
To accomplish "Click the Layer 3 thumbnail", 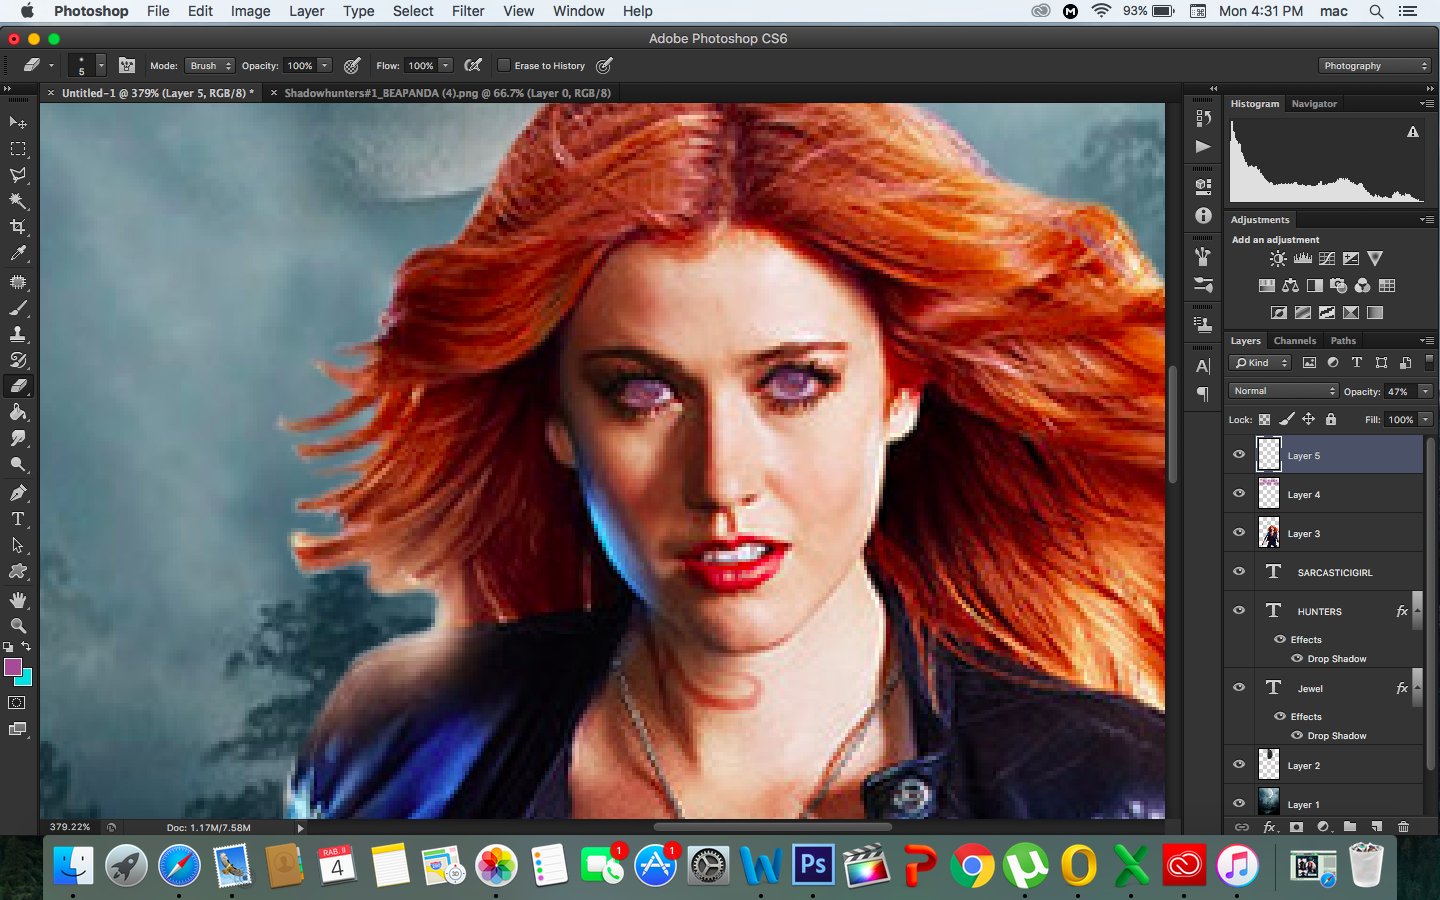I will (1269, 533).
